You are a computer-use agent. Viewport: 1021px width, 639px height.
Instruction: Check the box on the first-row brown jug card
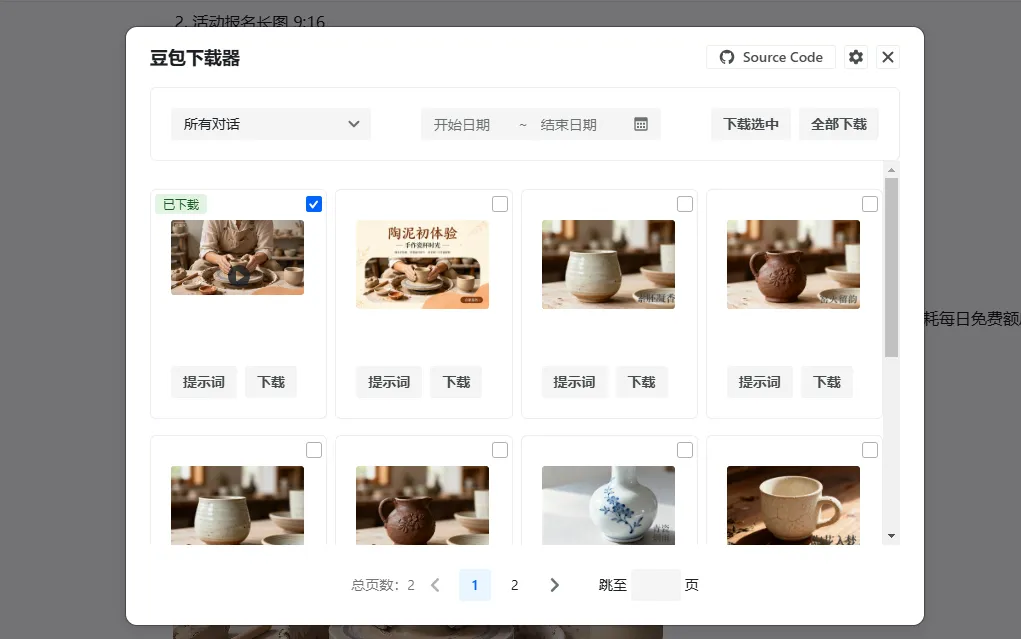click(870, 204)
